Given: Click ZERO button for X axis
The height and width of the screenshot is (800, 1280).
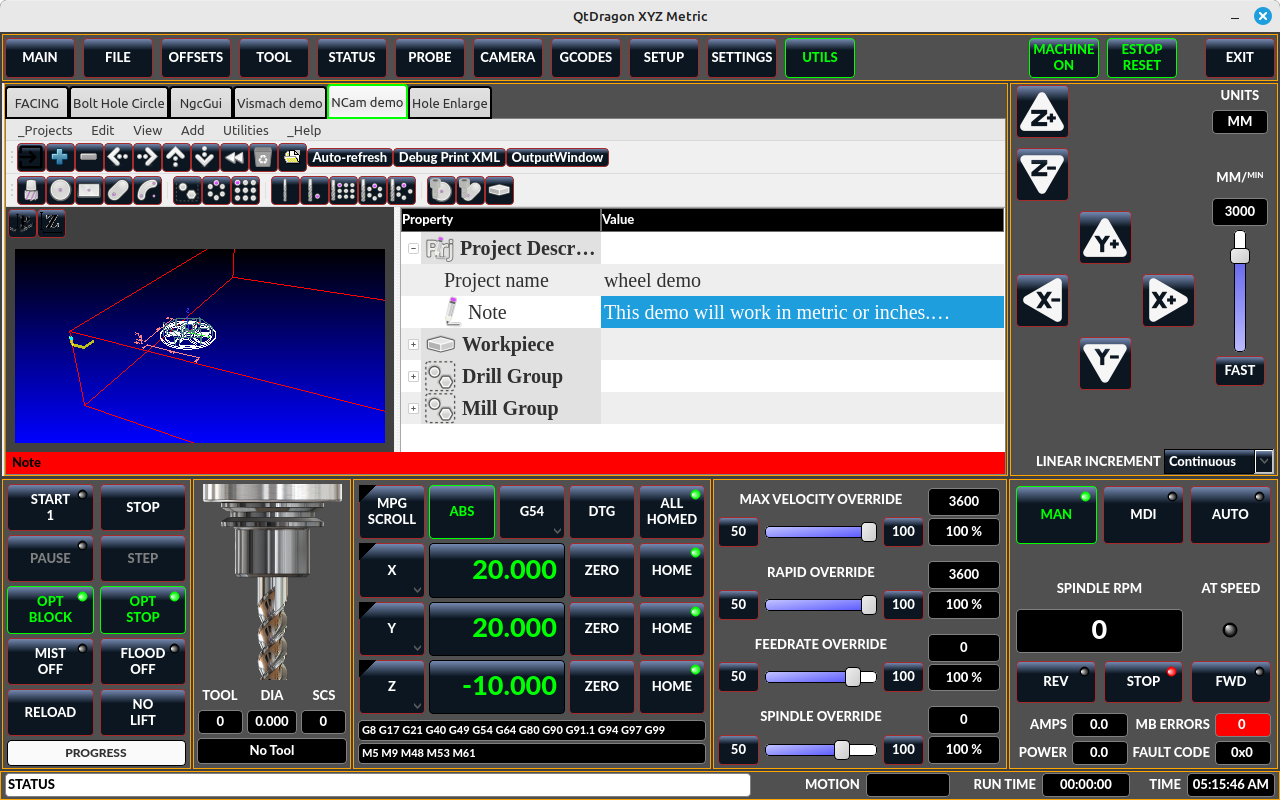Looking at the screenshot, I should [x=602, y=570].
